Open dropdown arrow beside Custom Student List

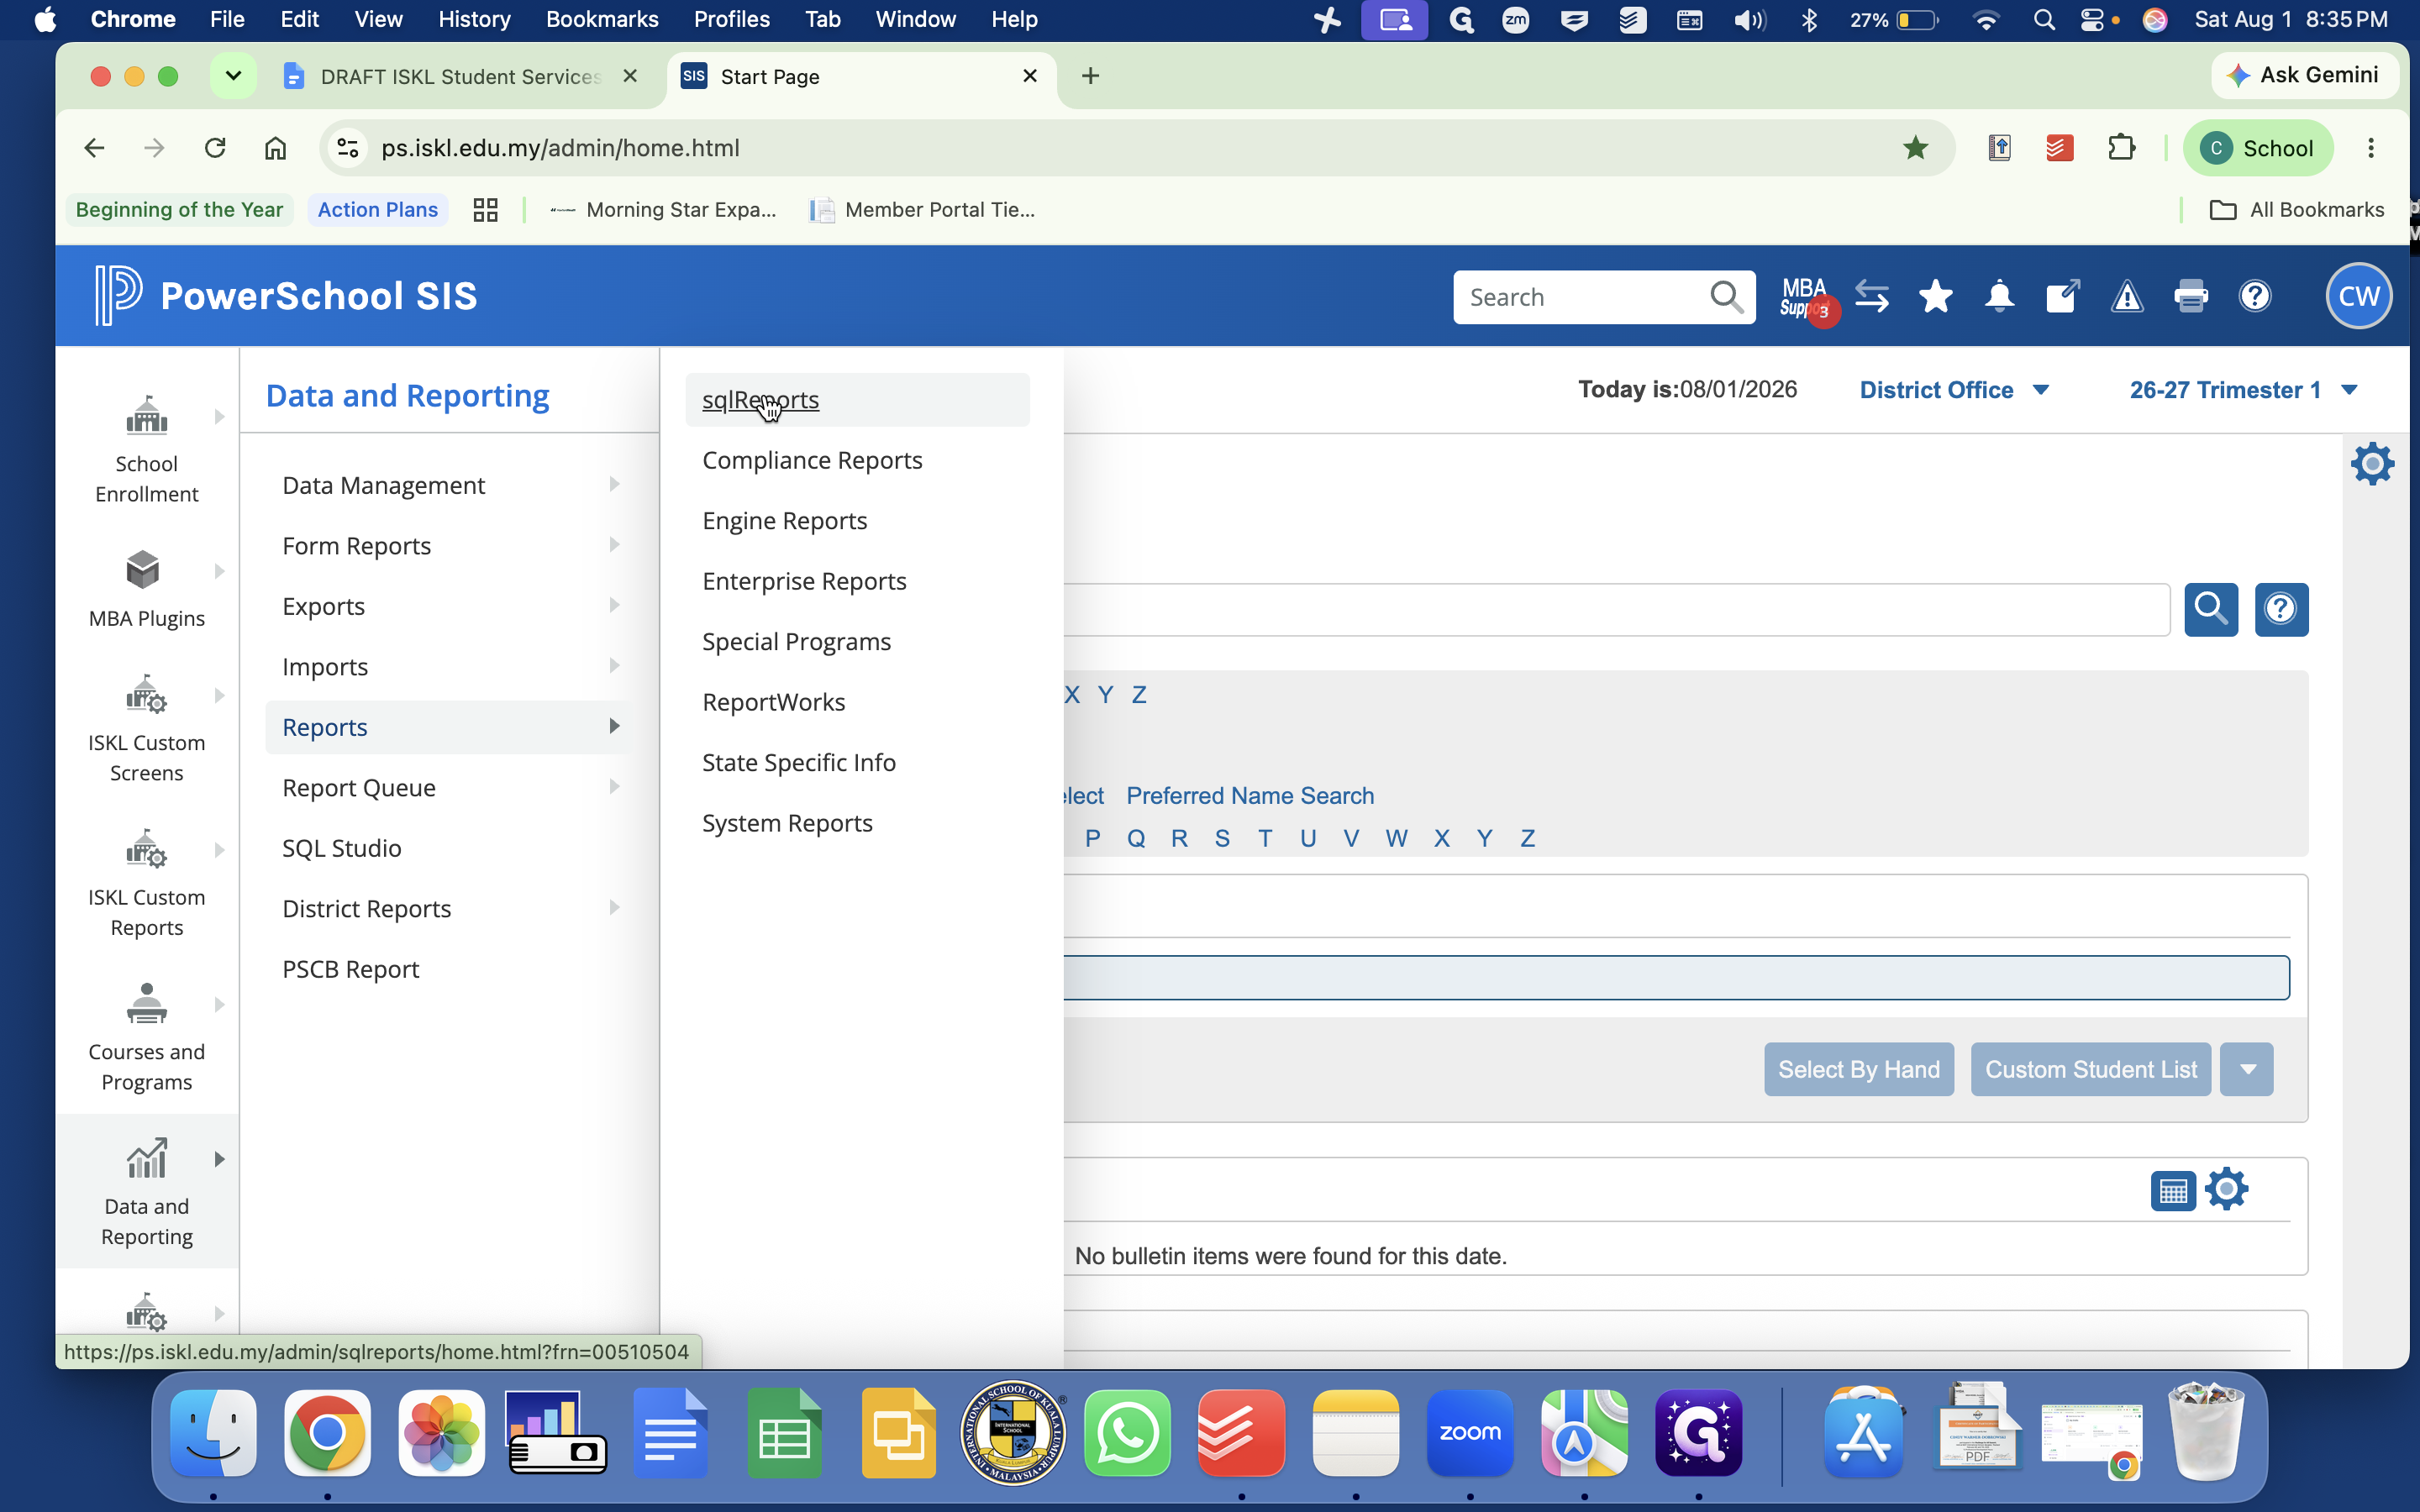(2247, 1070)
